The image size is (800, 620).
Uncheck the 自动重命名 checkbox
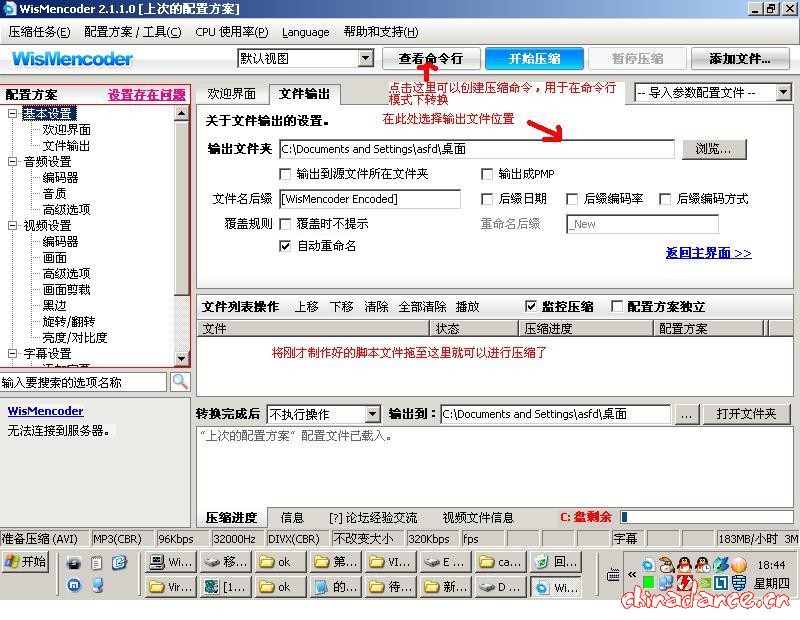[286, 246]
